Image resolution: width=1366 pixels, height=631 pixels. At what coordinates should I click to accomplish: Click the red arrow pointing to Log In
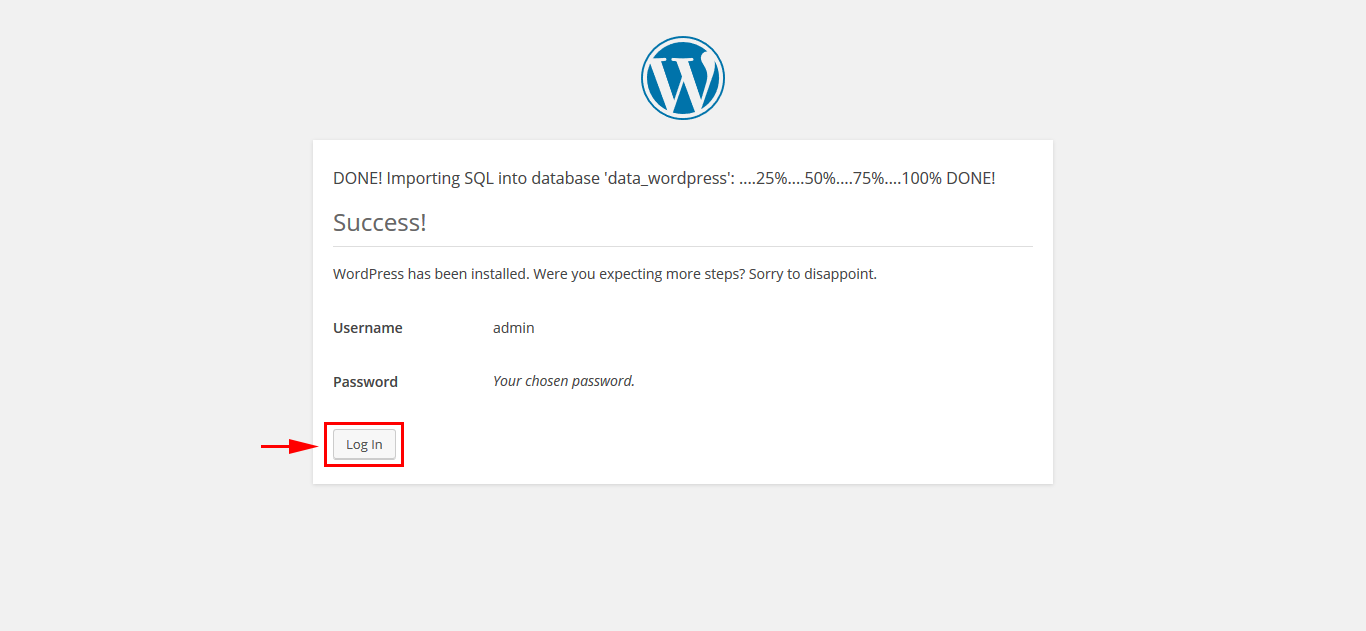290,446
